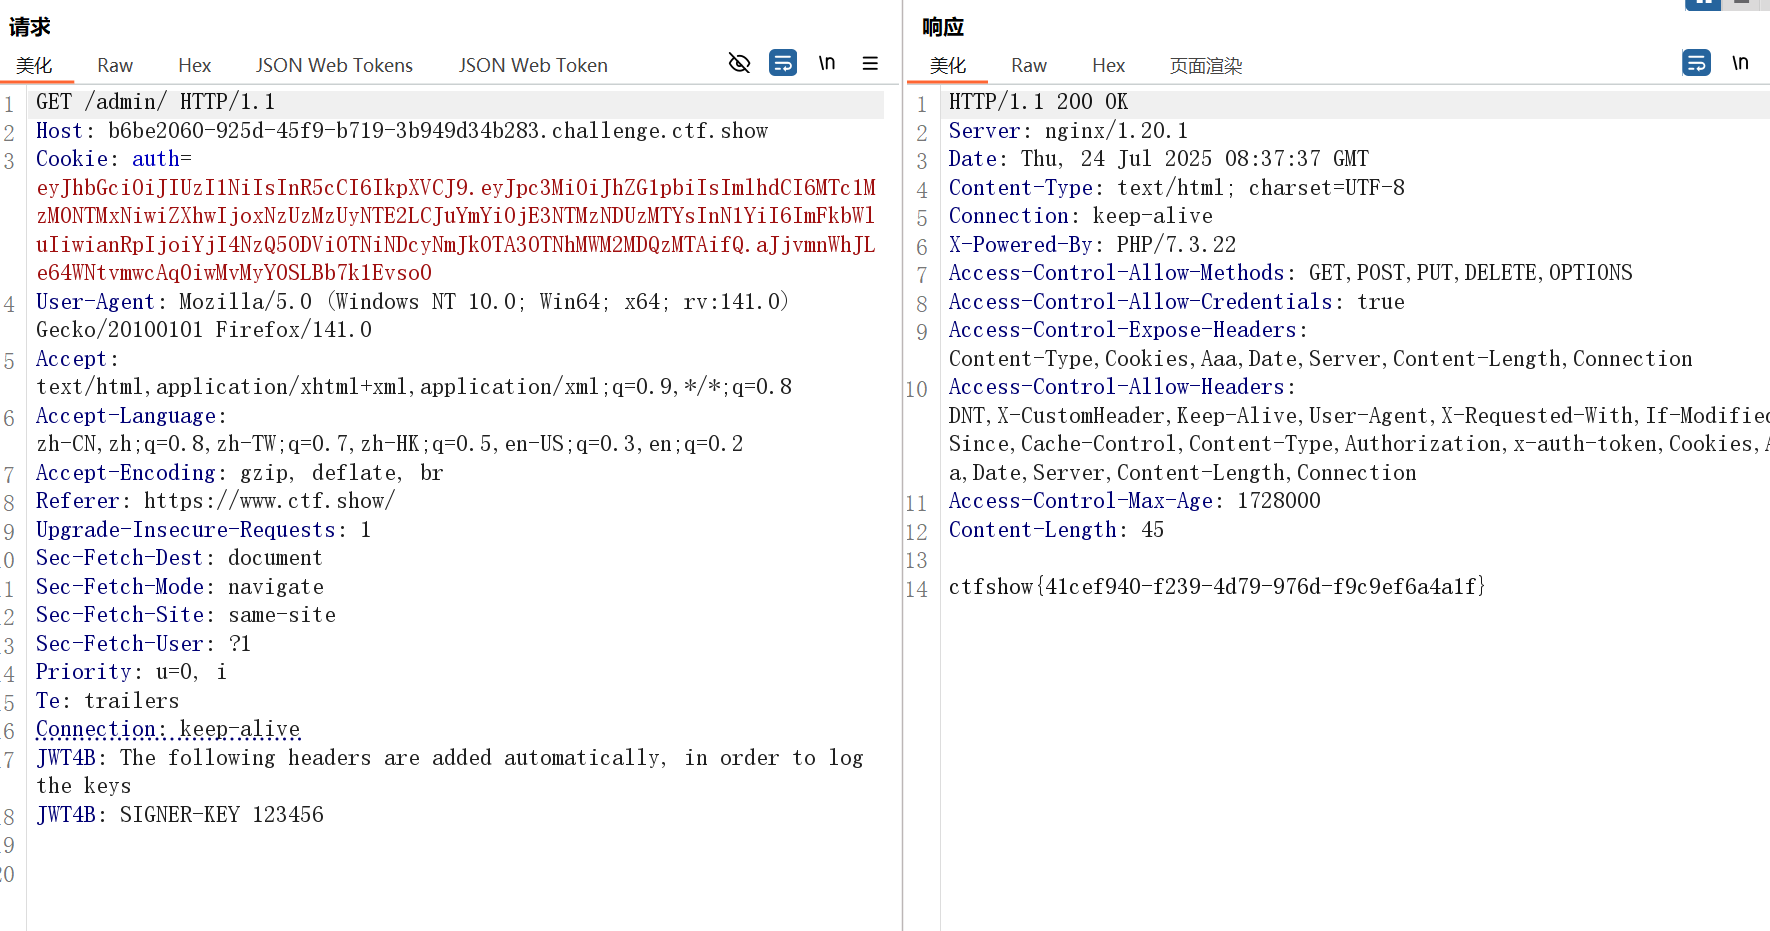This screenshot has height=931, width=1770.
Task: Click the underlined 'Connection: keep-alive' request header
Action: click(x=168, y=729)
